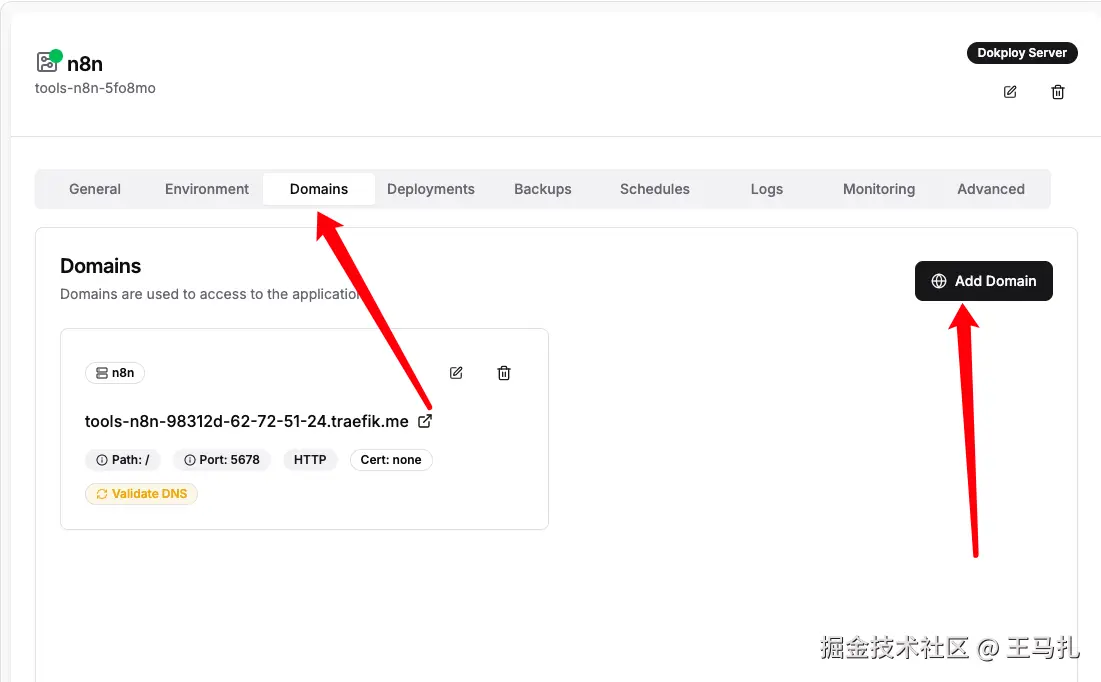This screenshot has height=682, width=1101.
Task: Delete the n8n service with the header trash icon
Action: [x=1057, y=92]
